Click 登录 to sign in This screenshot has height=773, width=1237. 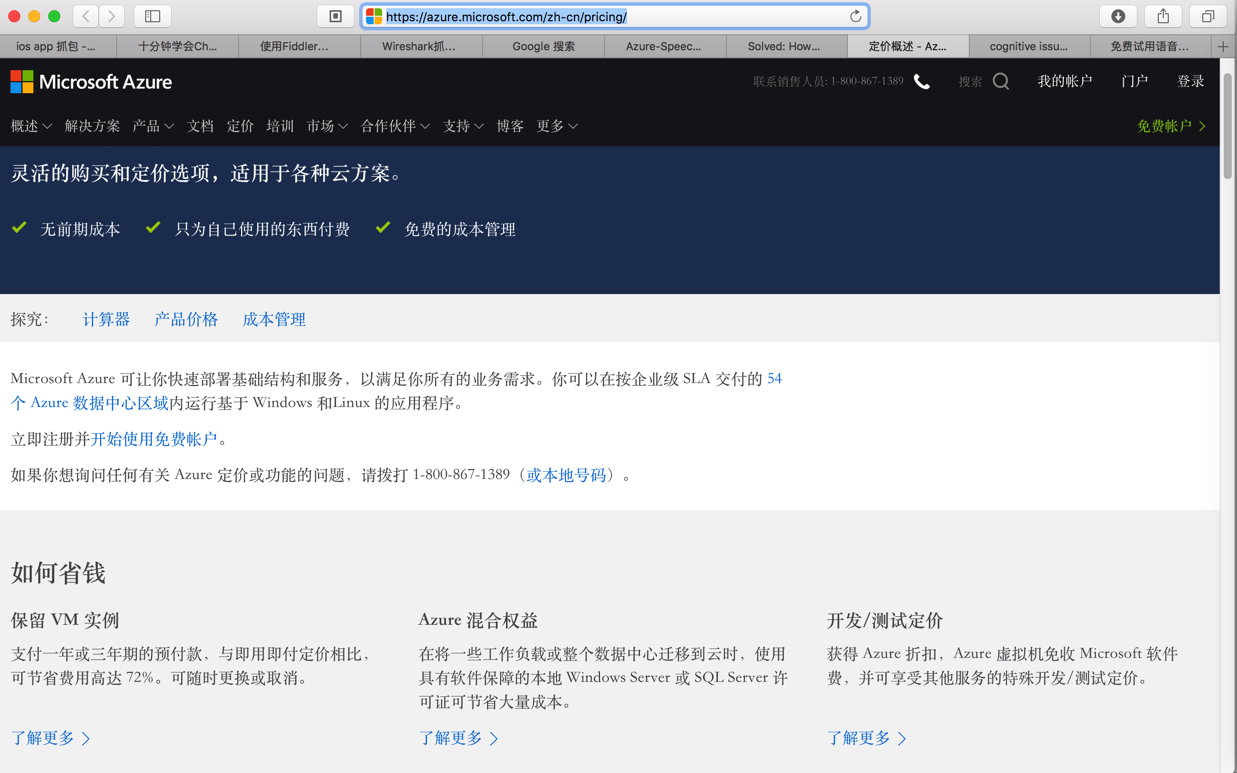(1190, 81)
